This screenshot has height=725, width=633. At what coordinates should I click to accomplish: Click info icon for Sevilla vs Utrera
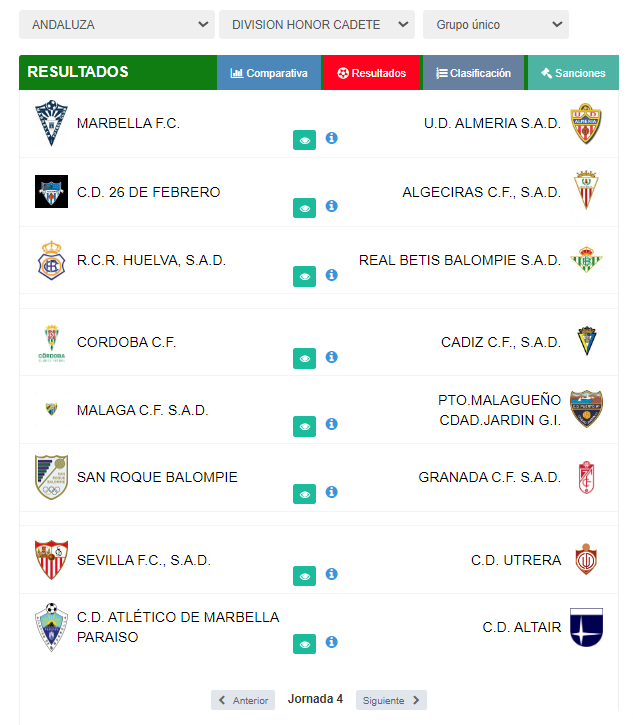click(x=332, y=574)
